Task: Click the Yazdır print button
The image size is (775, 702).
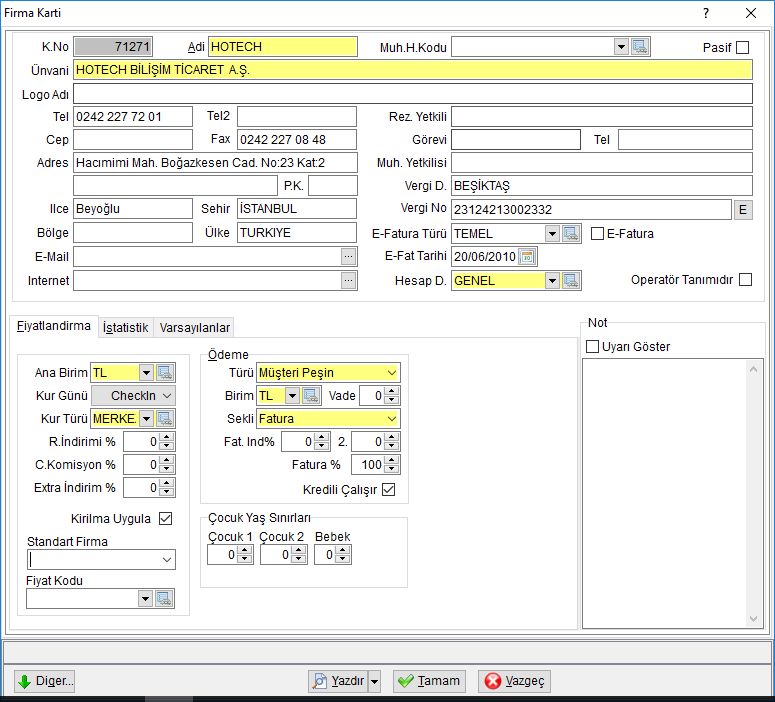Action: point(339,681)
